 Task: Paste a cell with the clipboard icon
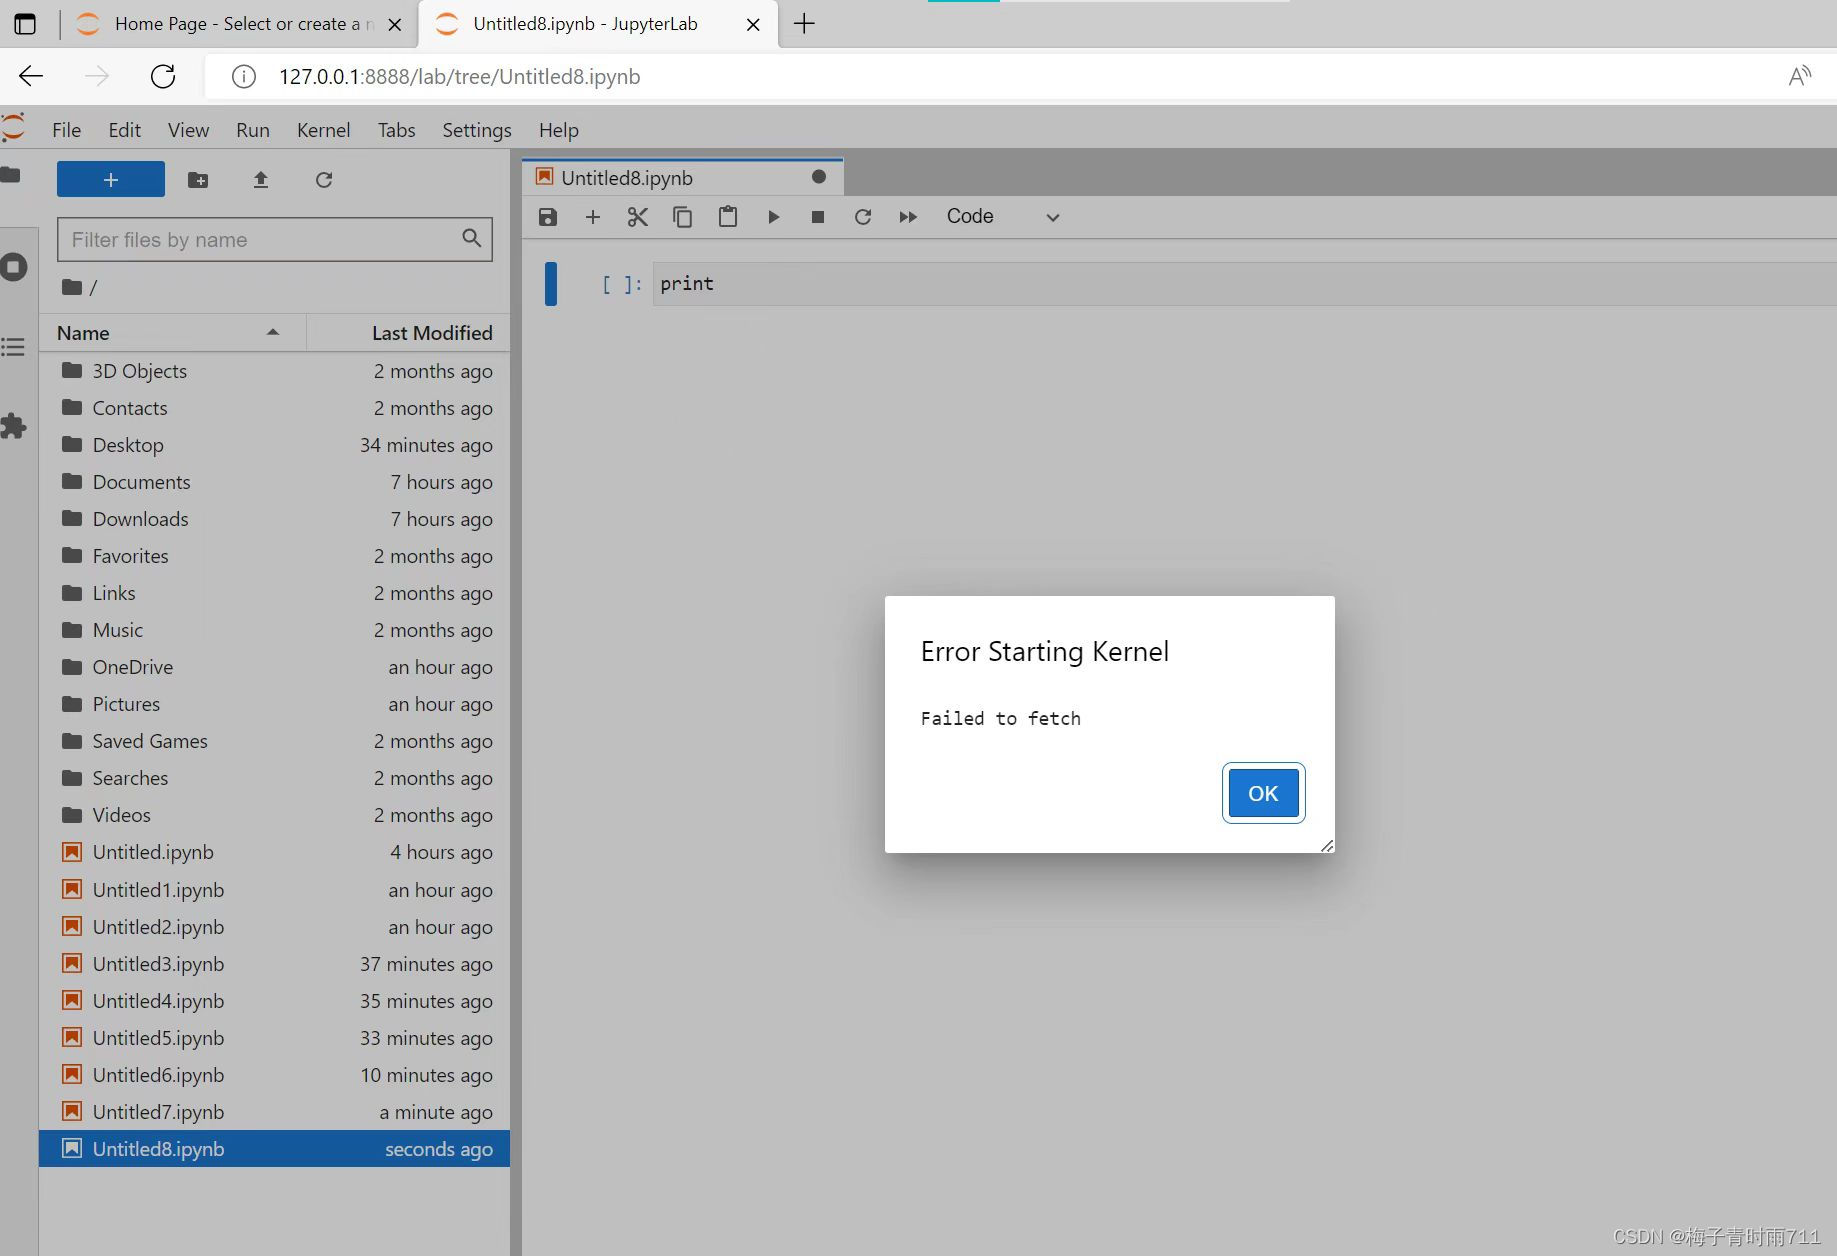pos(727,216)
